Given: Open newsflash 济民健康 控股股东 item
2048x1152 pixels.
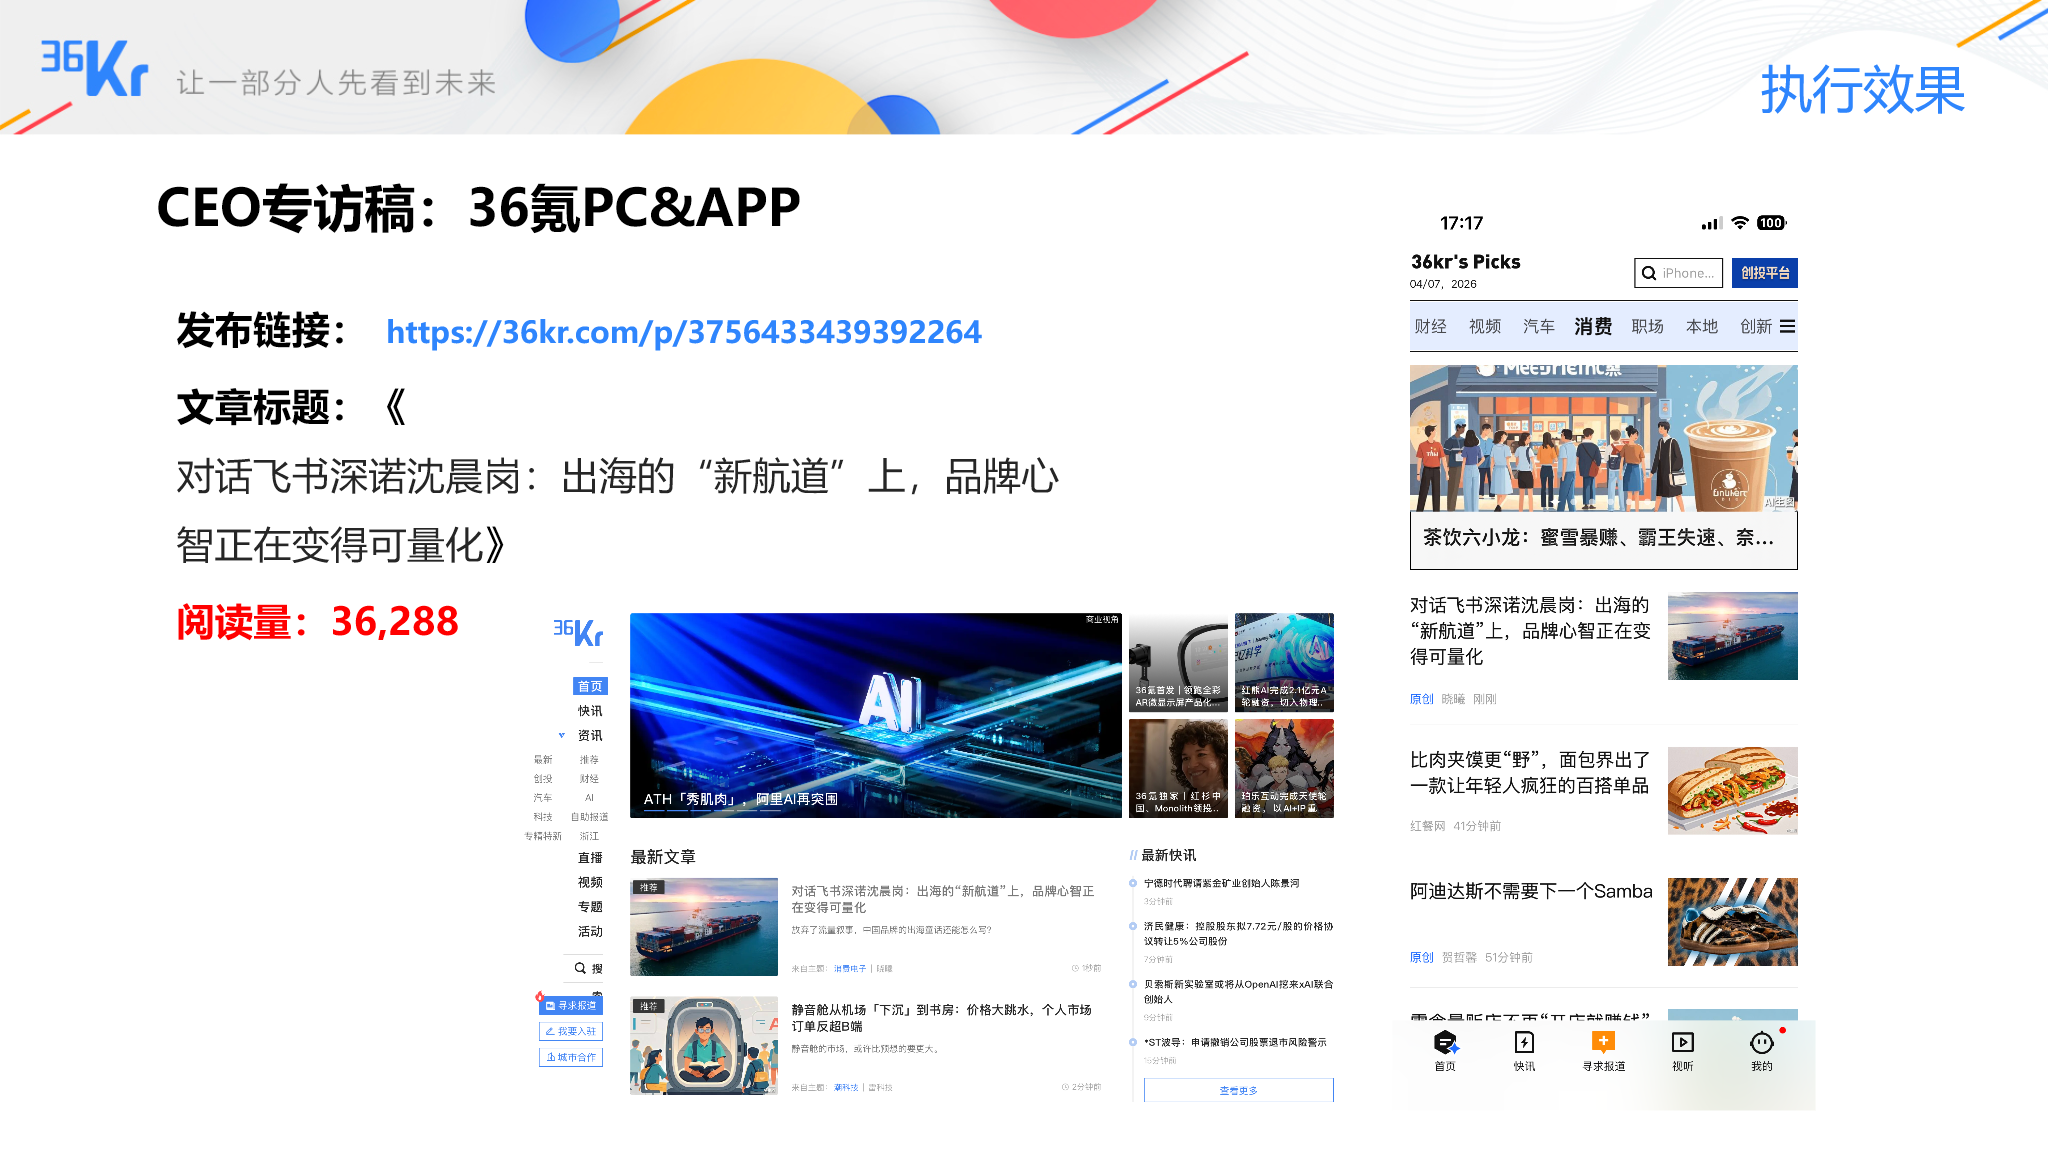Looking at the screenshot, I should click(x=1238, y=933).
